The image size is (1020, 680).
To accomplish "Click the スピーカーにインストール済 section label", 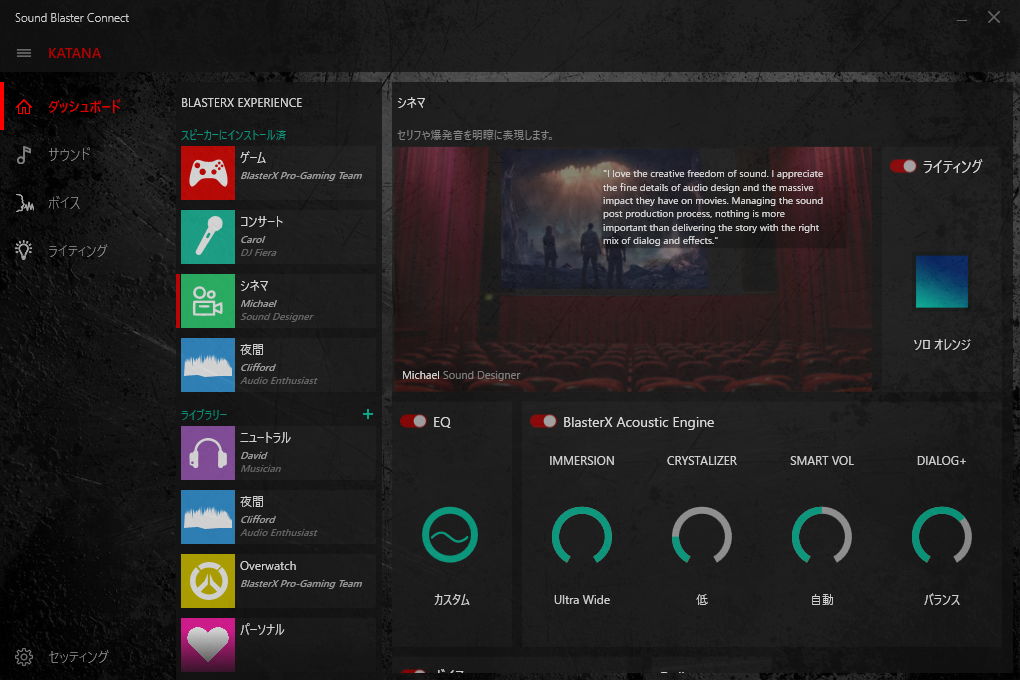I will click(234, 135).
